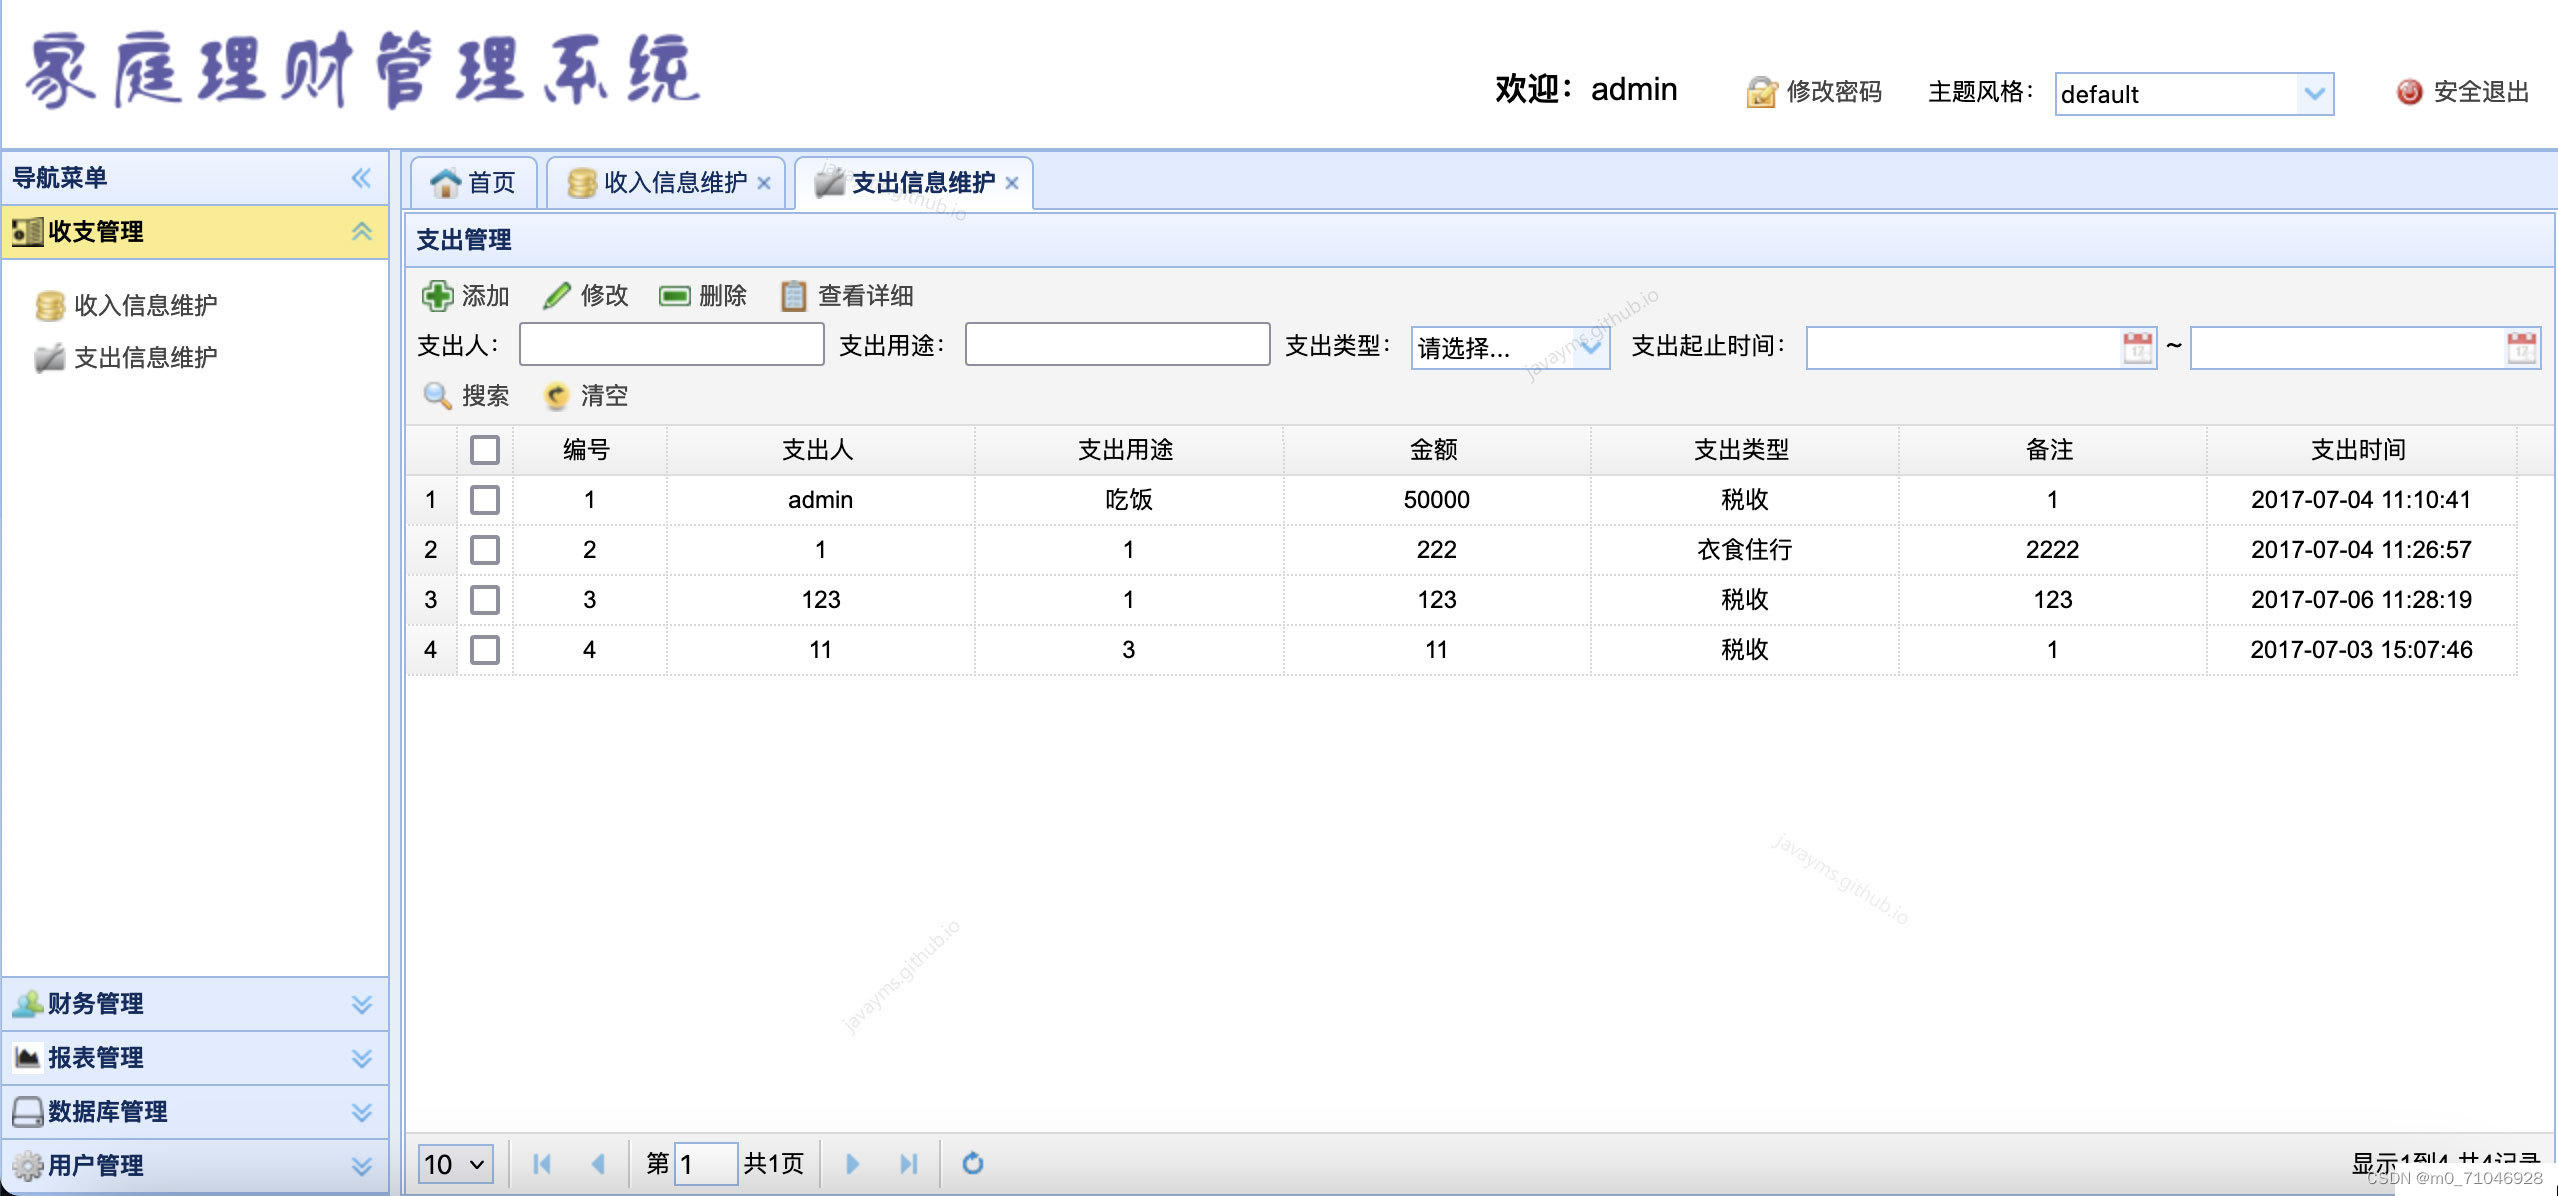
Task: Open View Details (查看详细) clipboard icon
Action: click(793, 296)
